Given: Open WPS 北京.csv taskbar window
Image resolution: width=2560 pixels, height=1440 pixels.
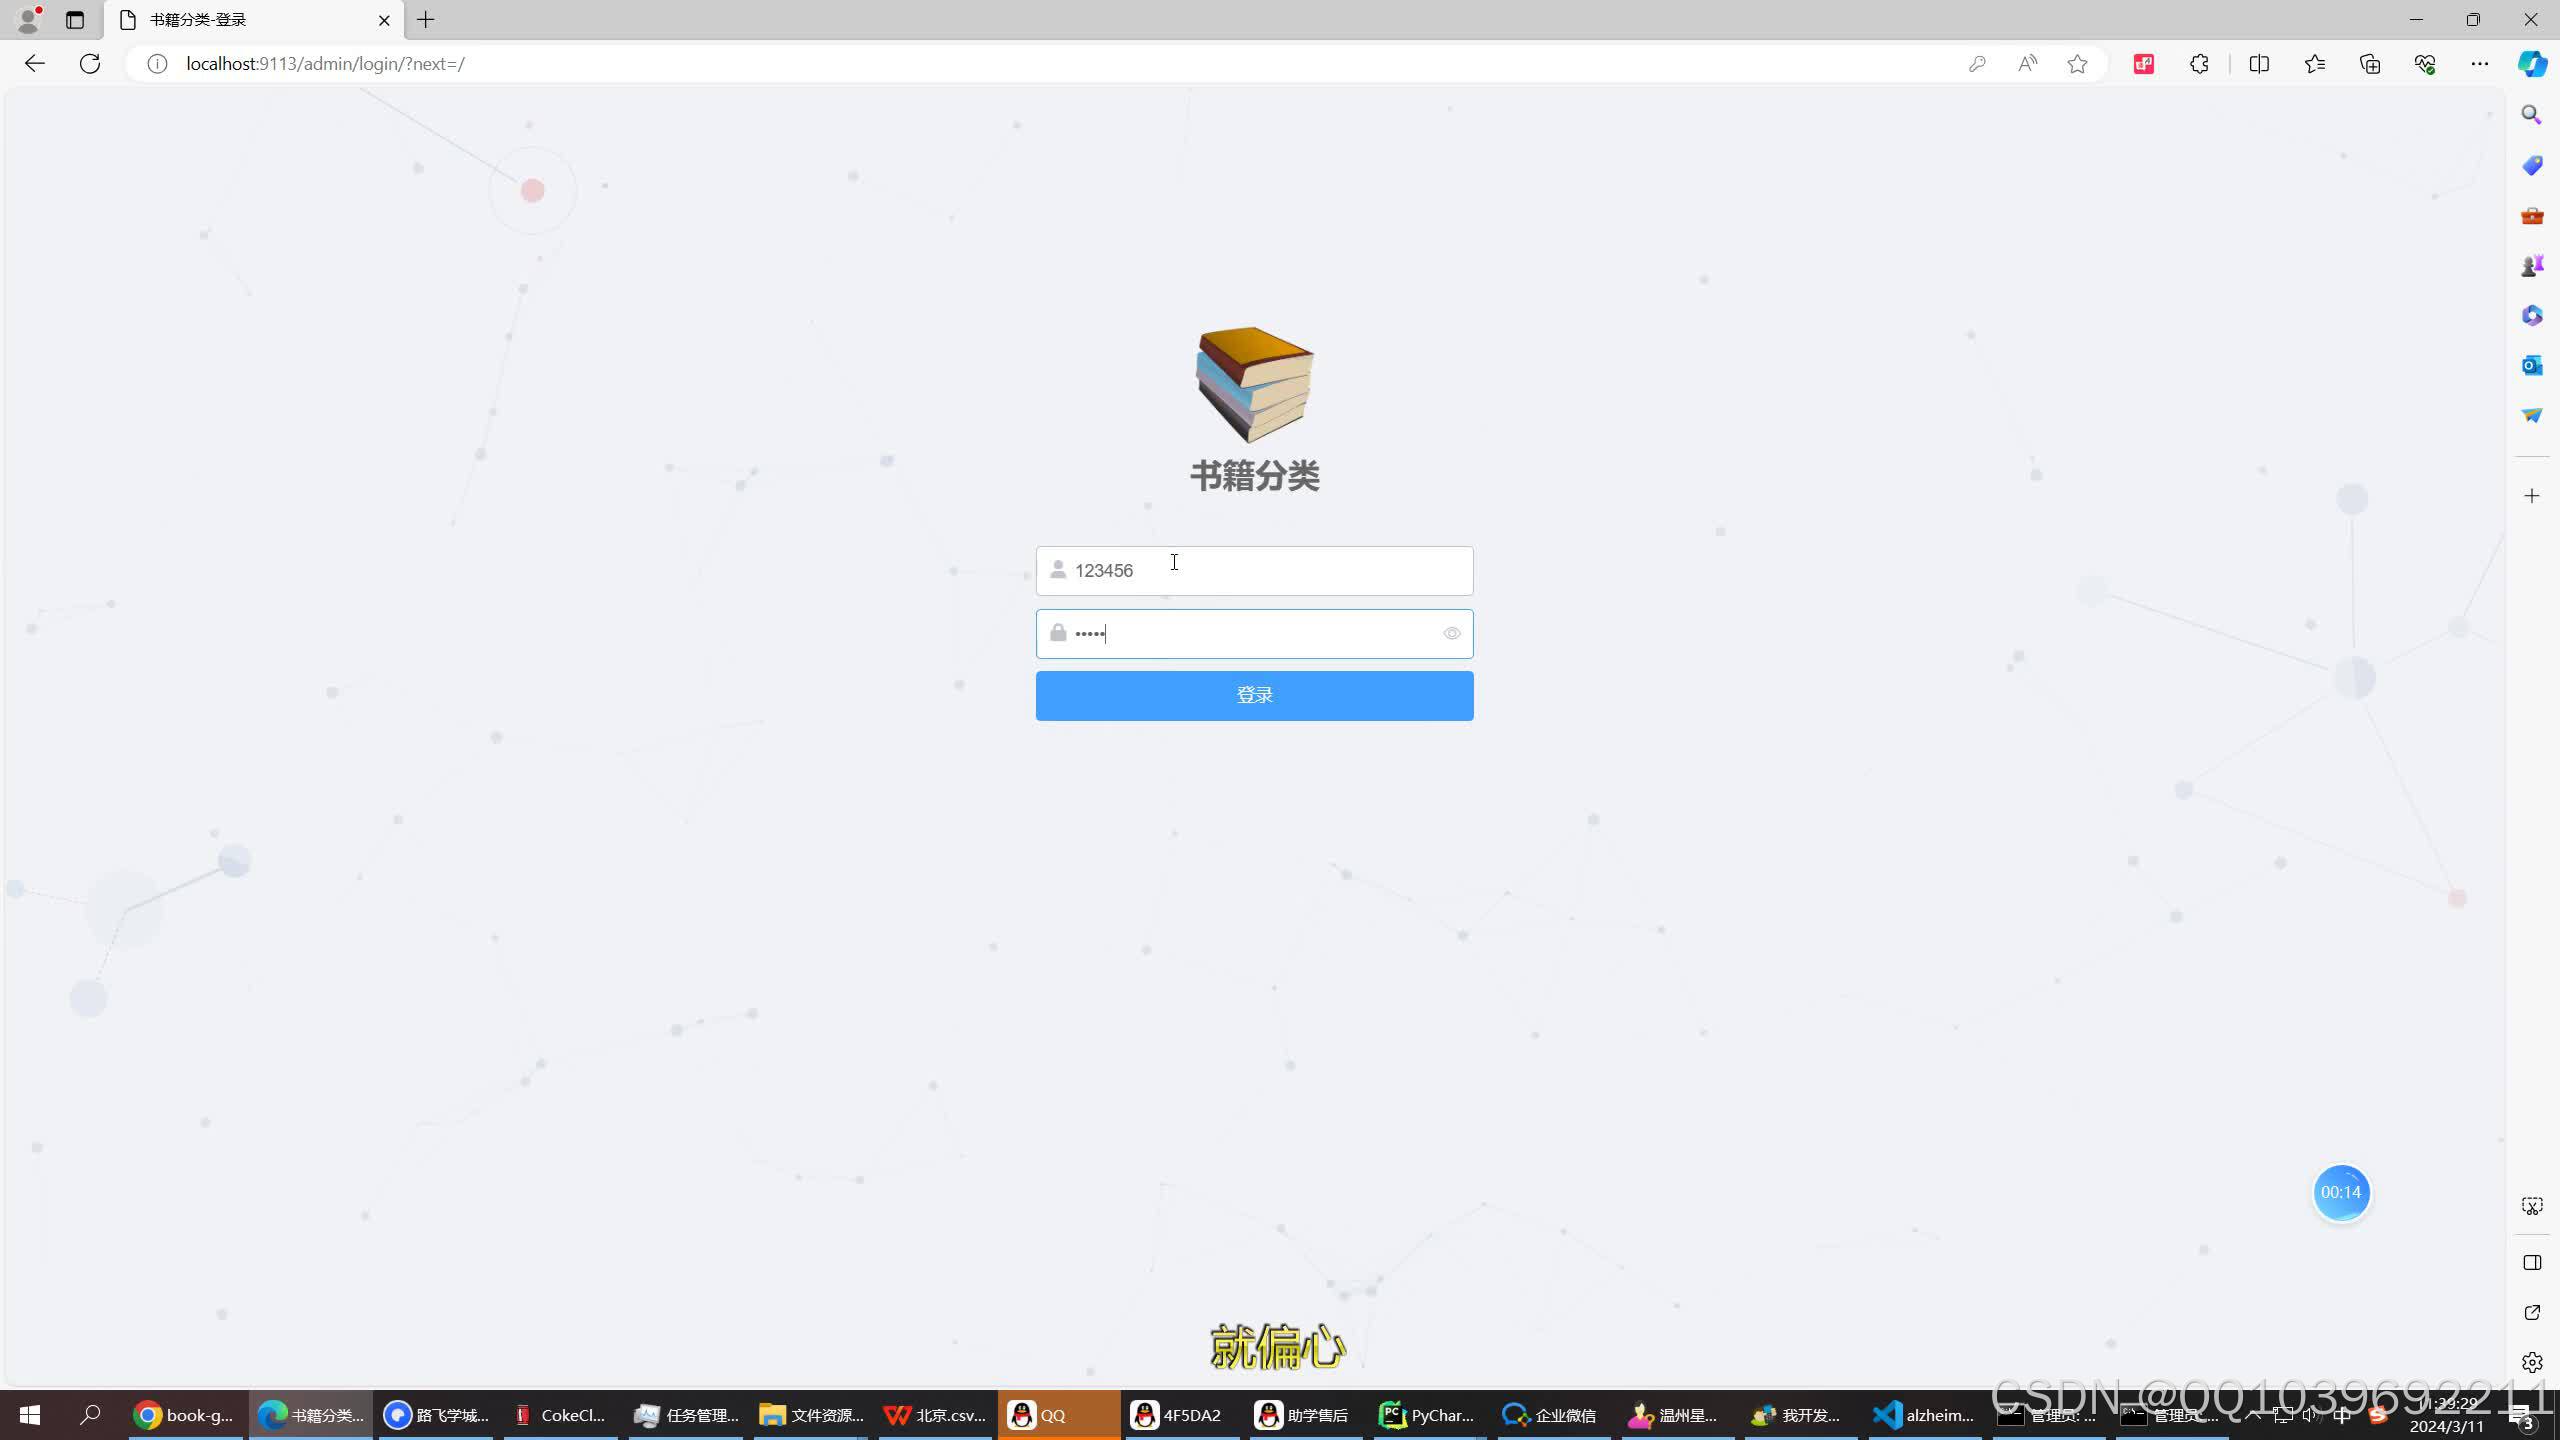Looking at the screenshot, I should [x=936, y=1415].
